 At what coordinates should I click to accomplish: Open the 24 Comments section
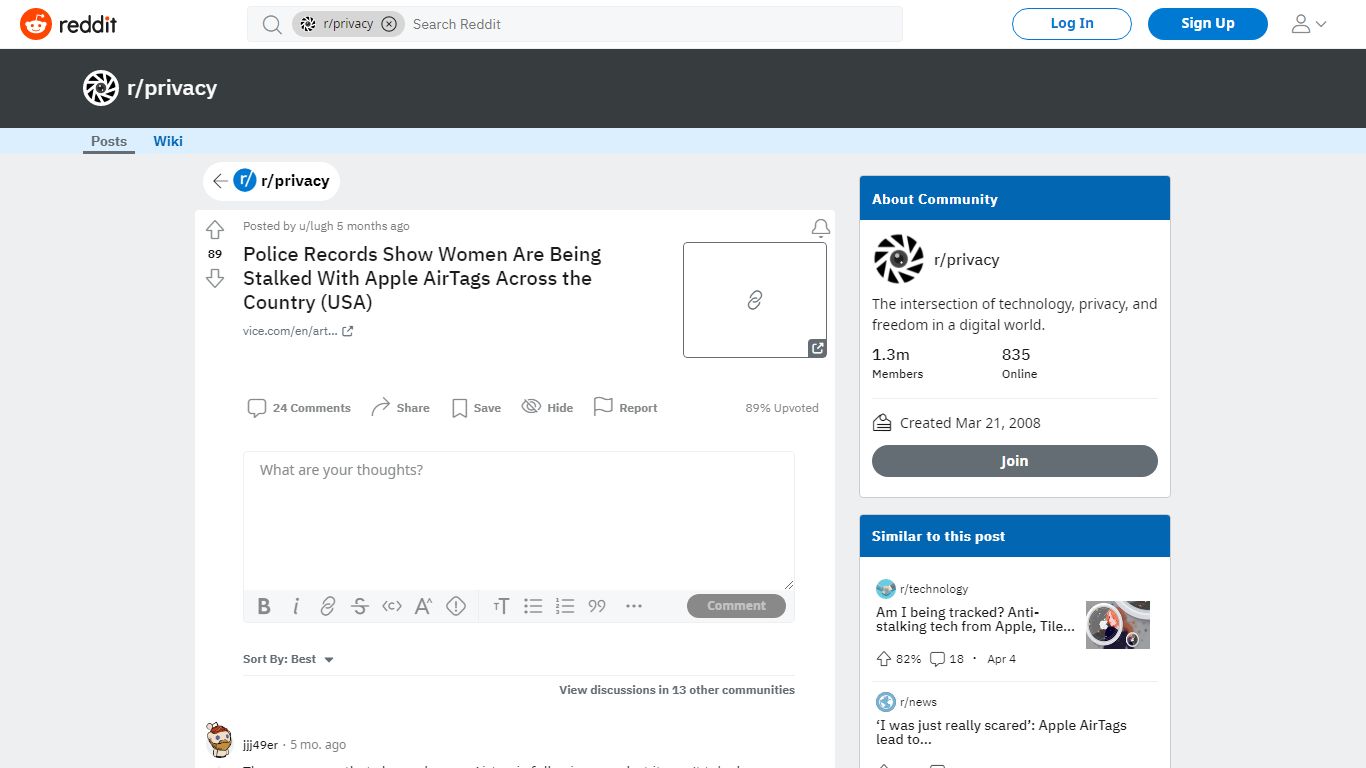click(x=299, y=408)
